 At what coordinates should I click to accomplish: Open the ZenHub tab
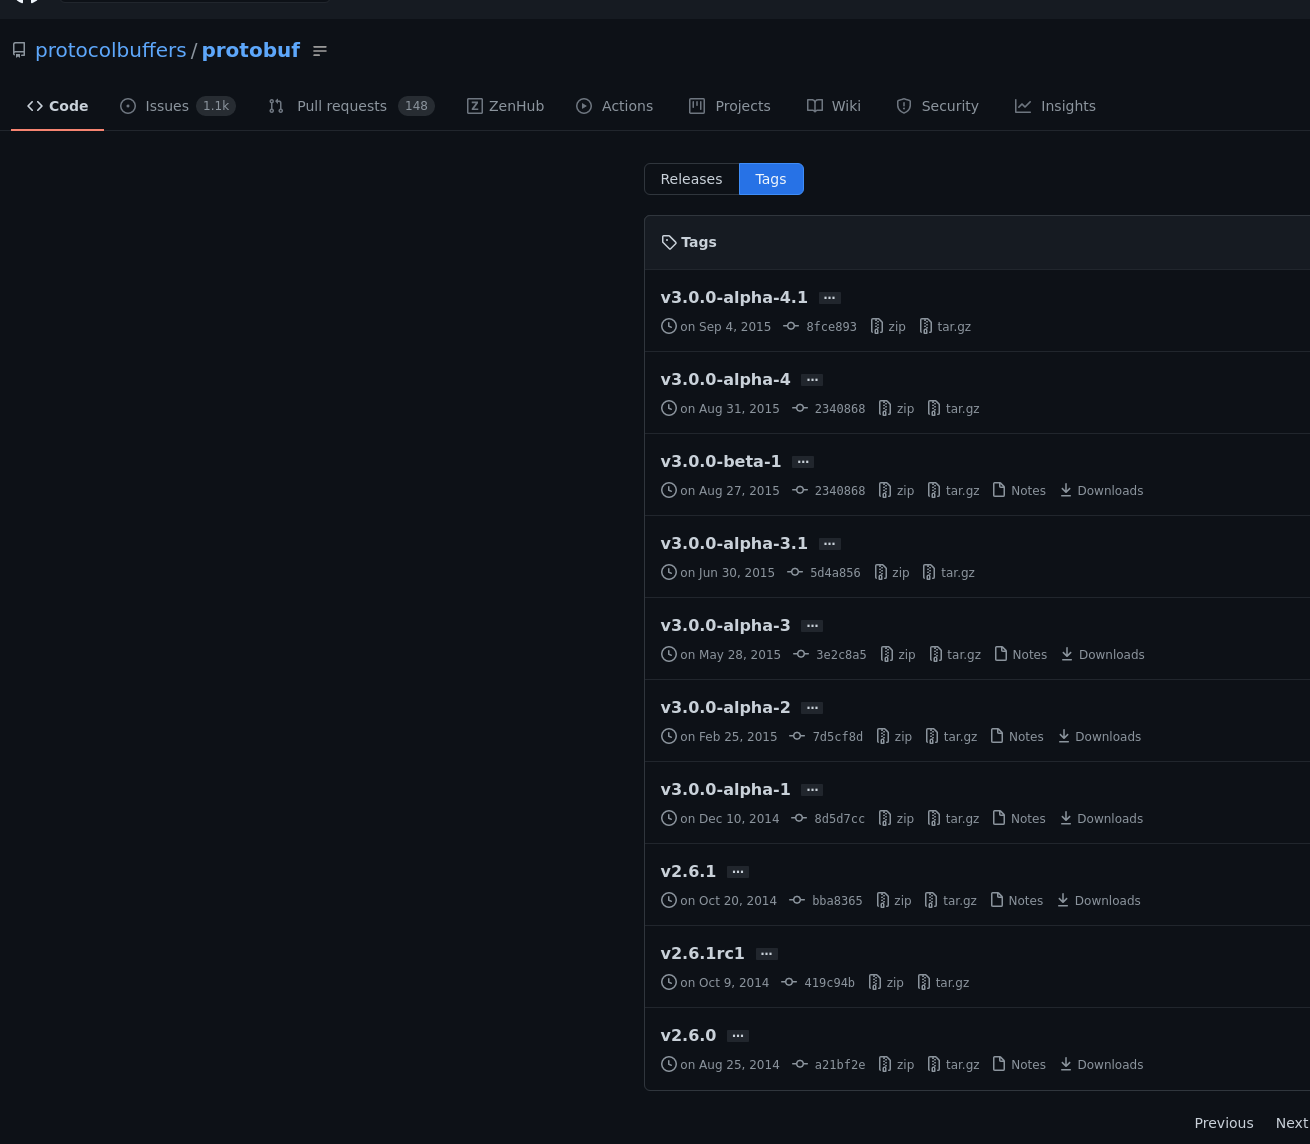point(505,106)
